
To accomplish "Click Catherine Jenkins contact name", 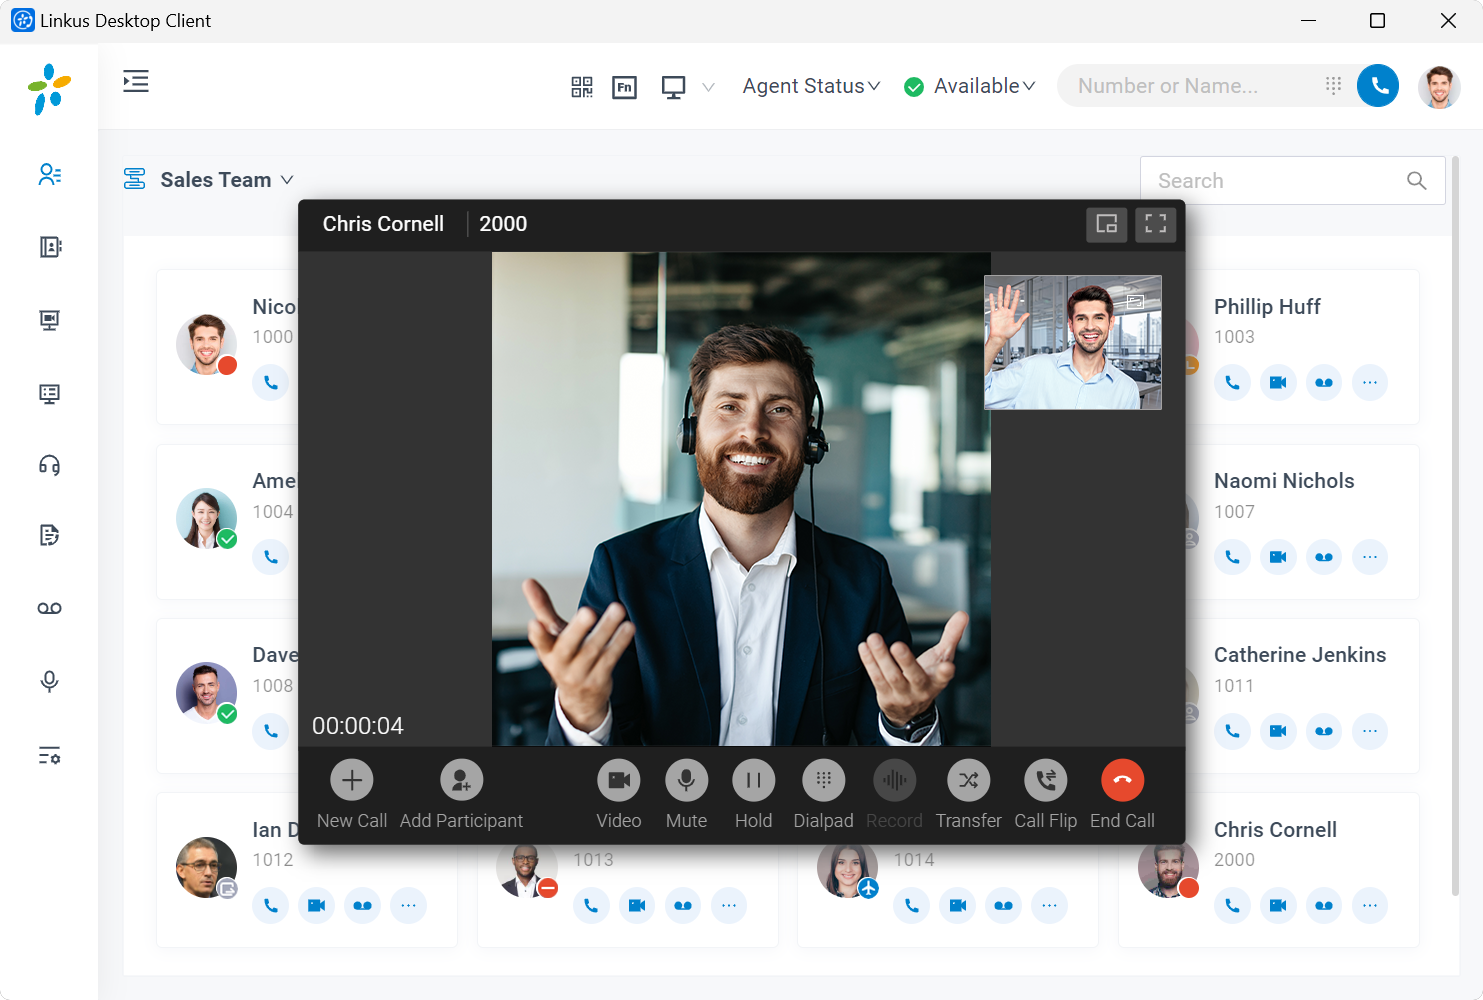I will pyautogui.click(x=1300, y=655).
